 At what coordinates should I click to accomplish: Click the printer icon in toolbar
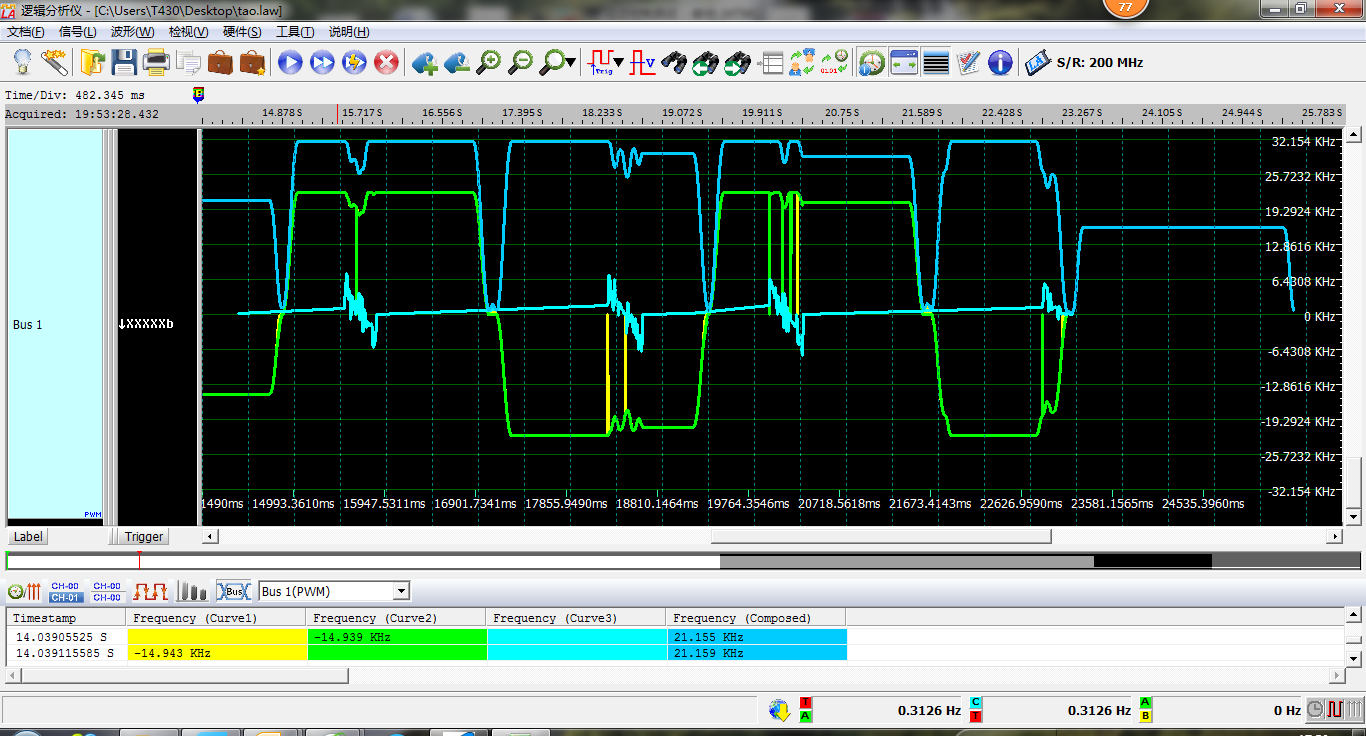(x=156, y=63)
